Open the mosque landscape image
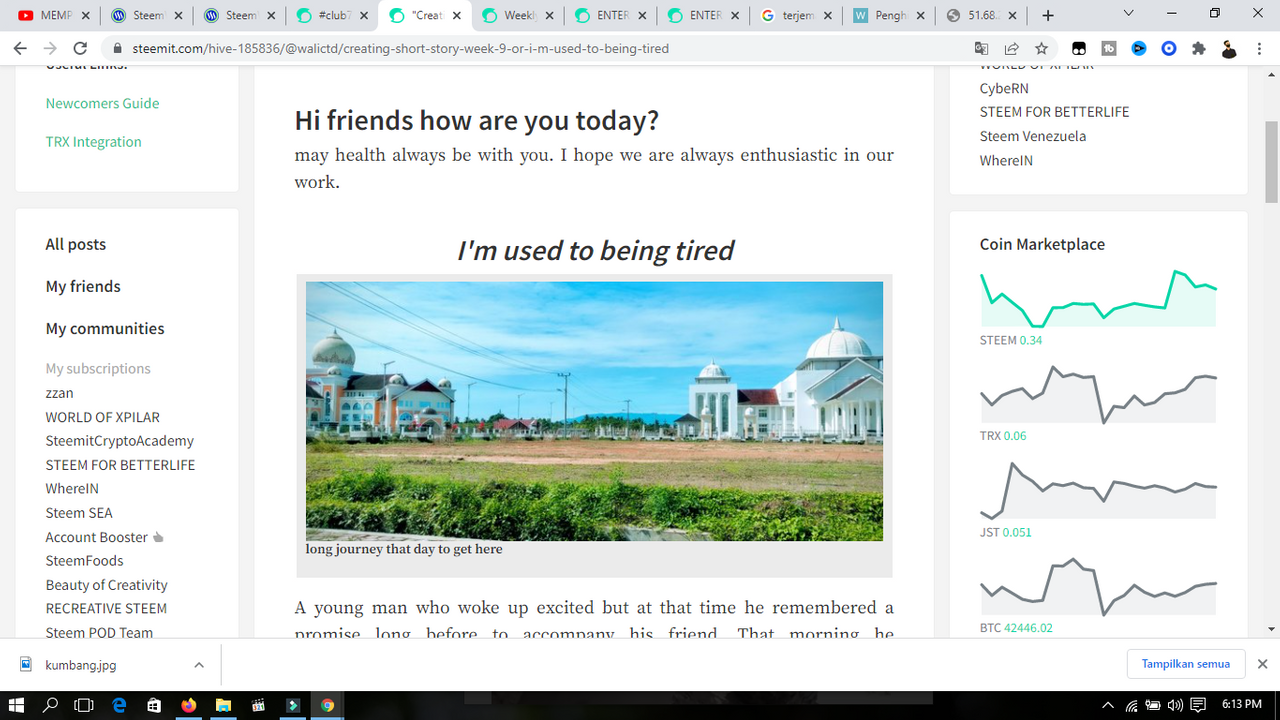 click(594, 411)
